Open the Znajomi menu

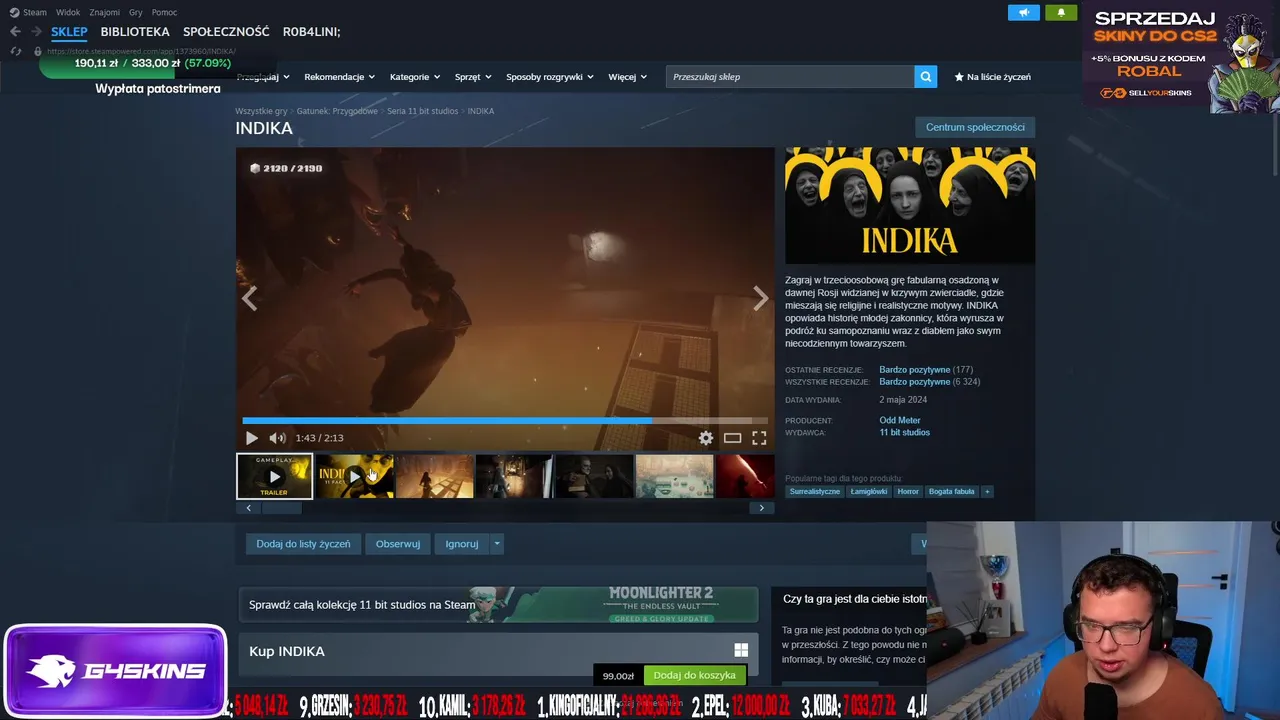(x=104, y=12)
